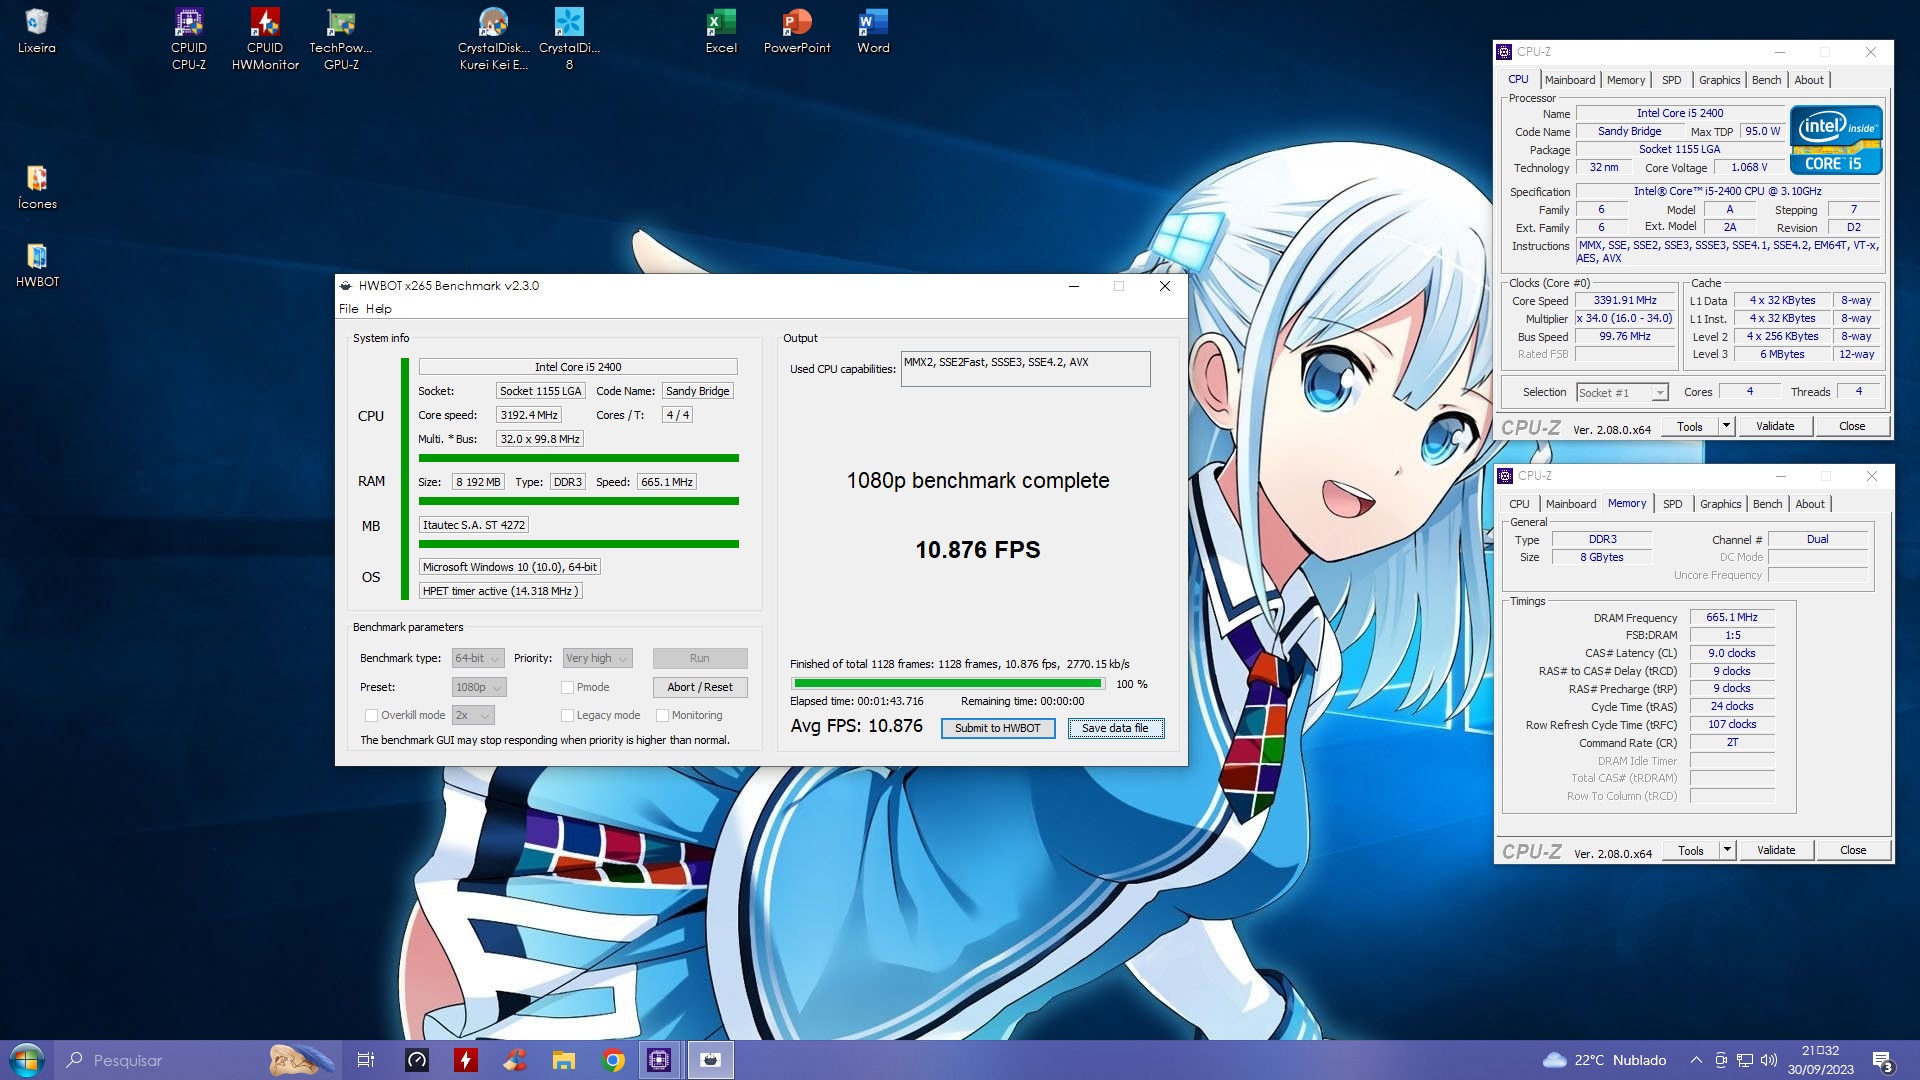The image size is (1920, 1080).
Task: Toggle the Monitoring checkbox
Action: point(662,715)
